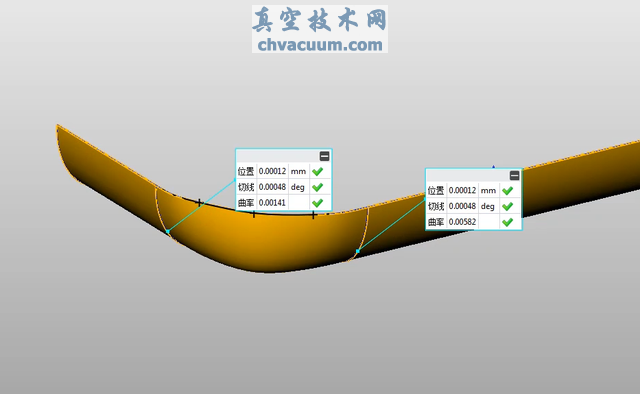Viewport: 640px width, 394px height.
Task: Pick the cyan handle on right boundary curve
Action: click(358, 251)
